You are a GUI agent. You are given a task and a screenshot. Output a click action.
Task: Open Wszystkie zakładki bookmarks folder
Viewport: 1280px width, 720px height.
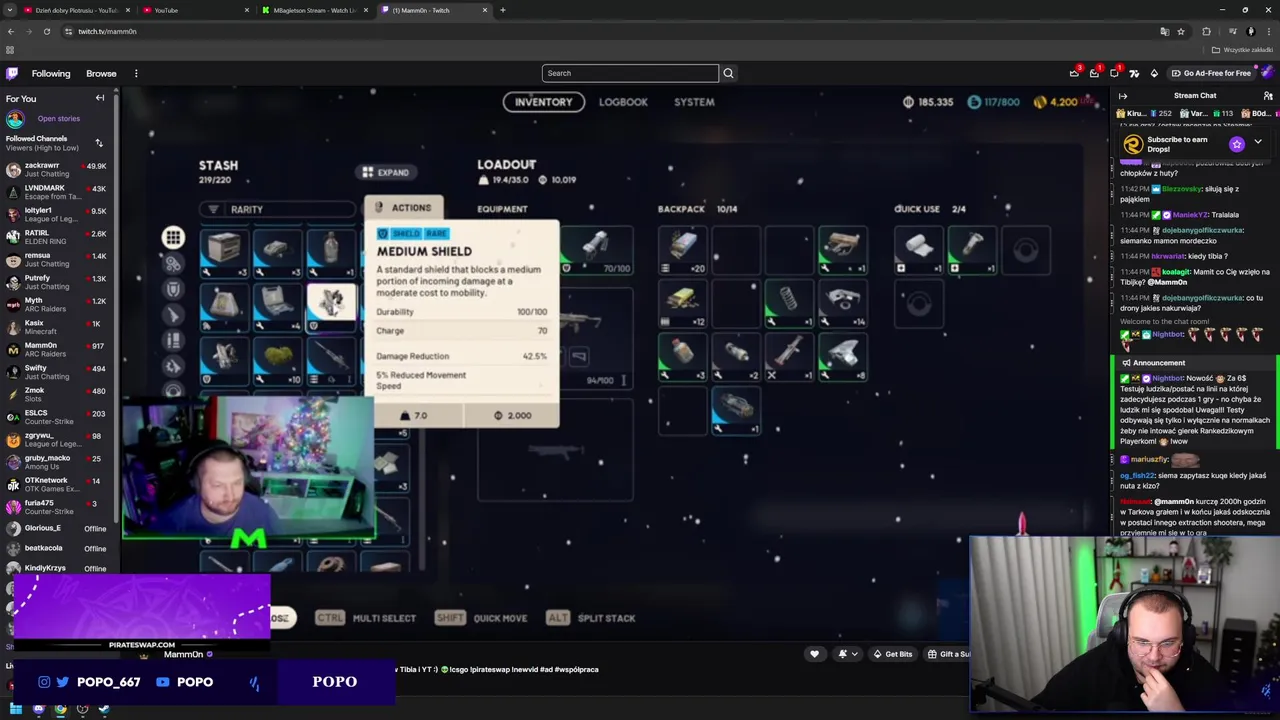[1243, 49]
